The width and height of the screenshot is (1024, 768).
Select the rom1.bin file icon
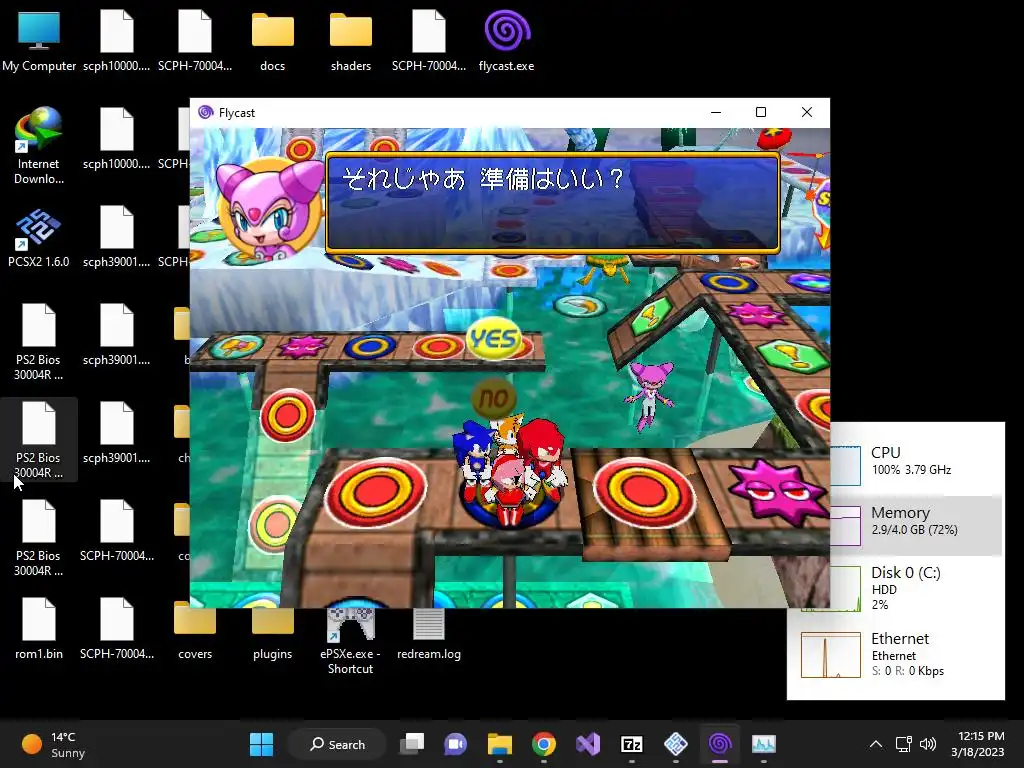click(x=39, y=630)
